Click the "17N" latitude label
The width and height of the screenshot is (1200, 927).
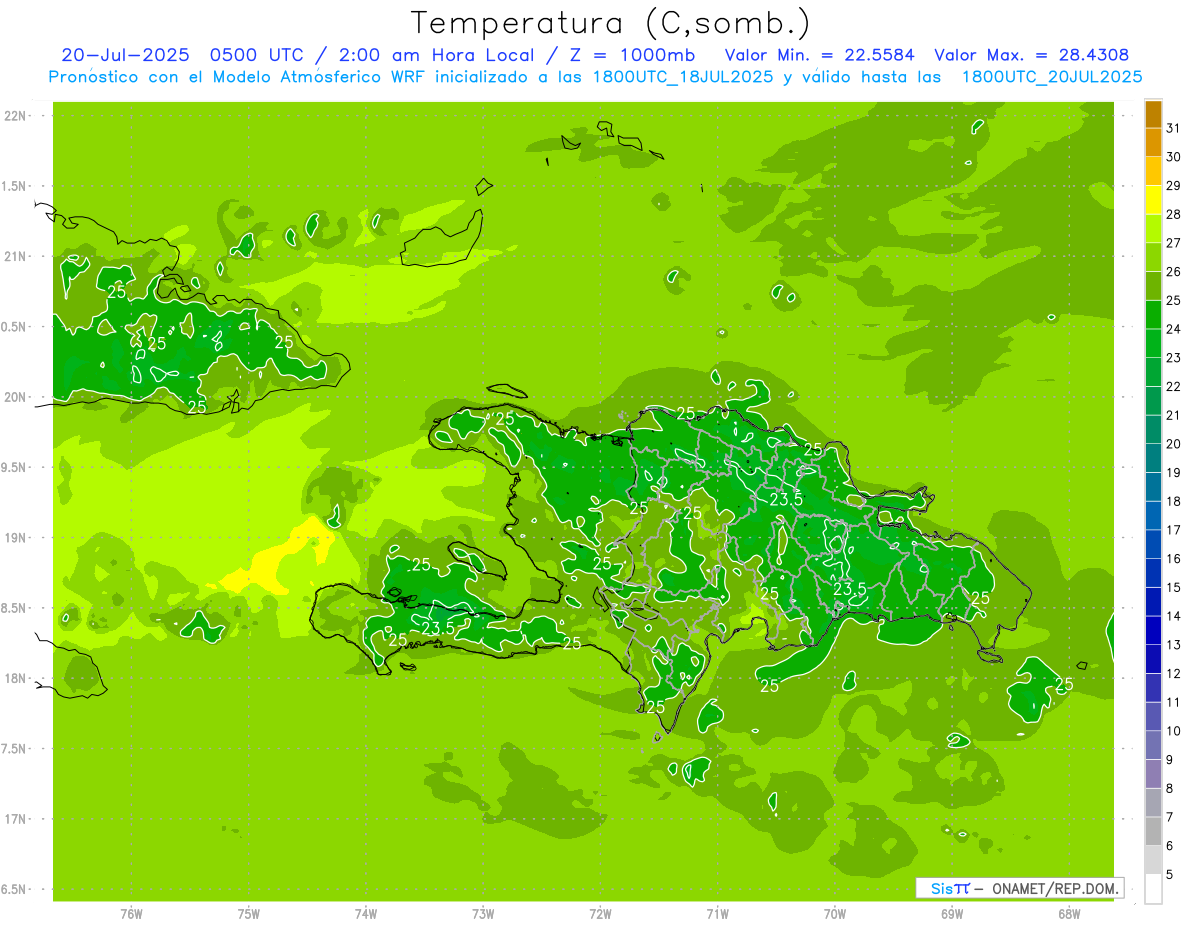coord(17,819)
